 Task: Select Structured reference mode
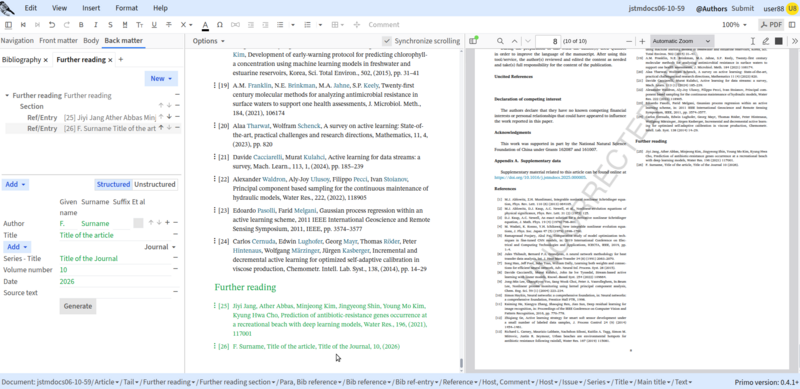point(113,184)
